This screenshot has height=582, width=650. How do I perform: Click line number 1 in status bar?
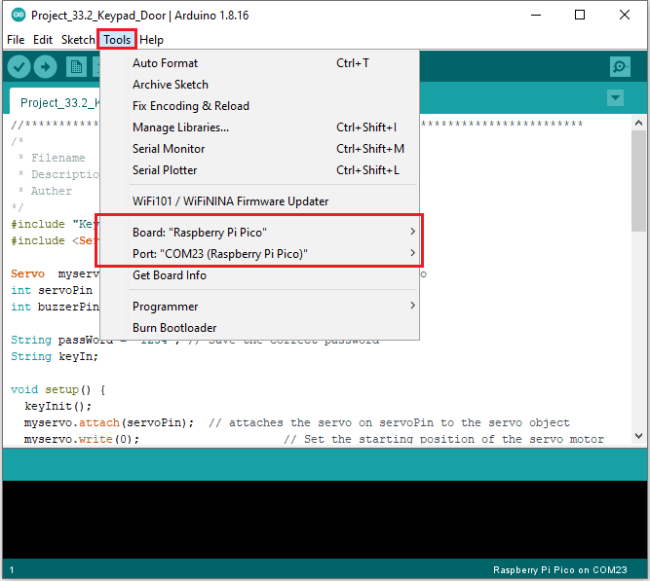coord(12,570)
